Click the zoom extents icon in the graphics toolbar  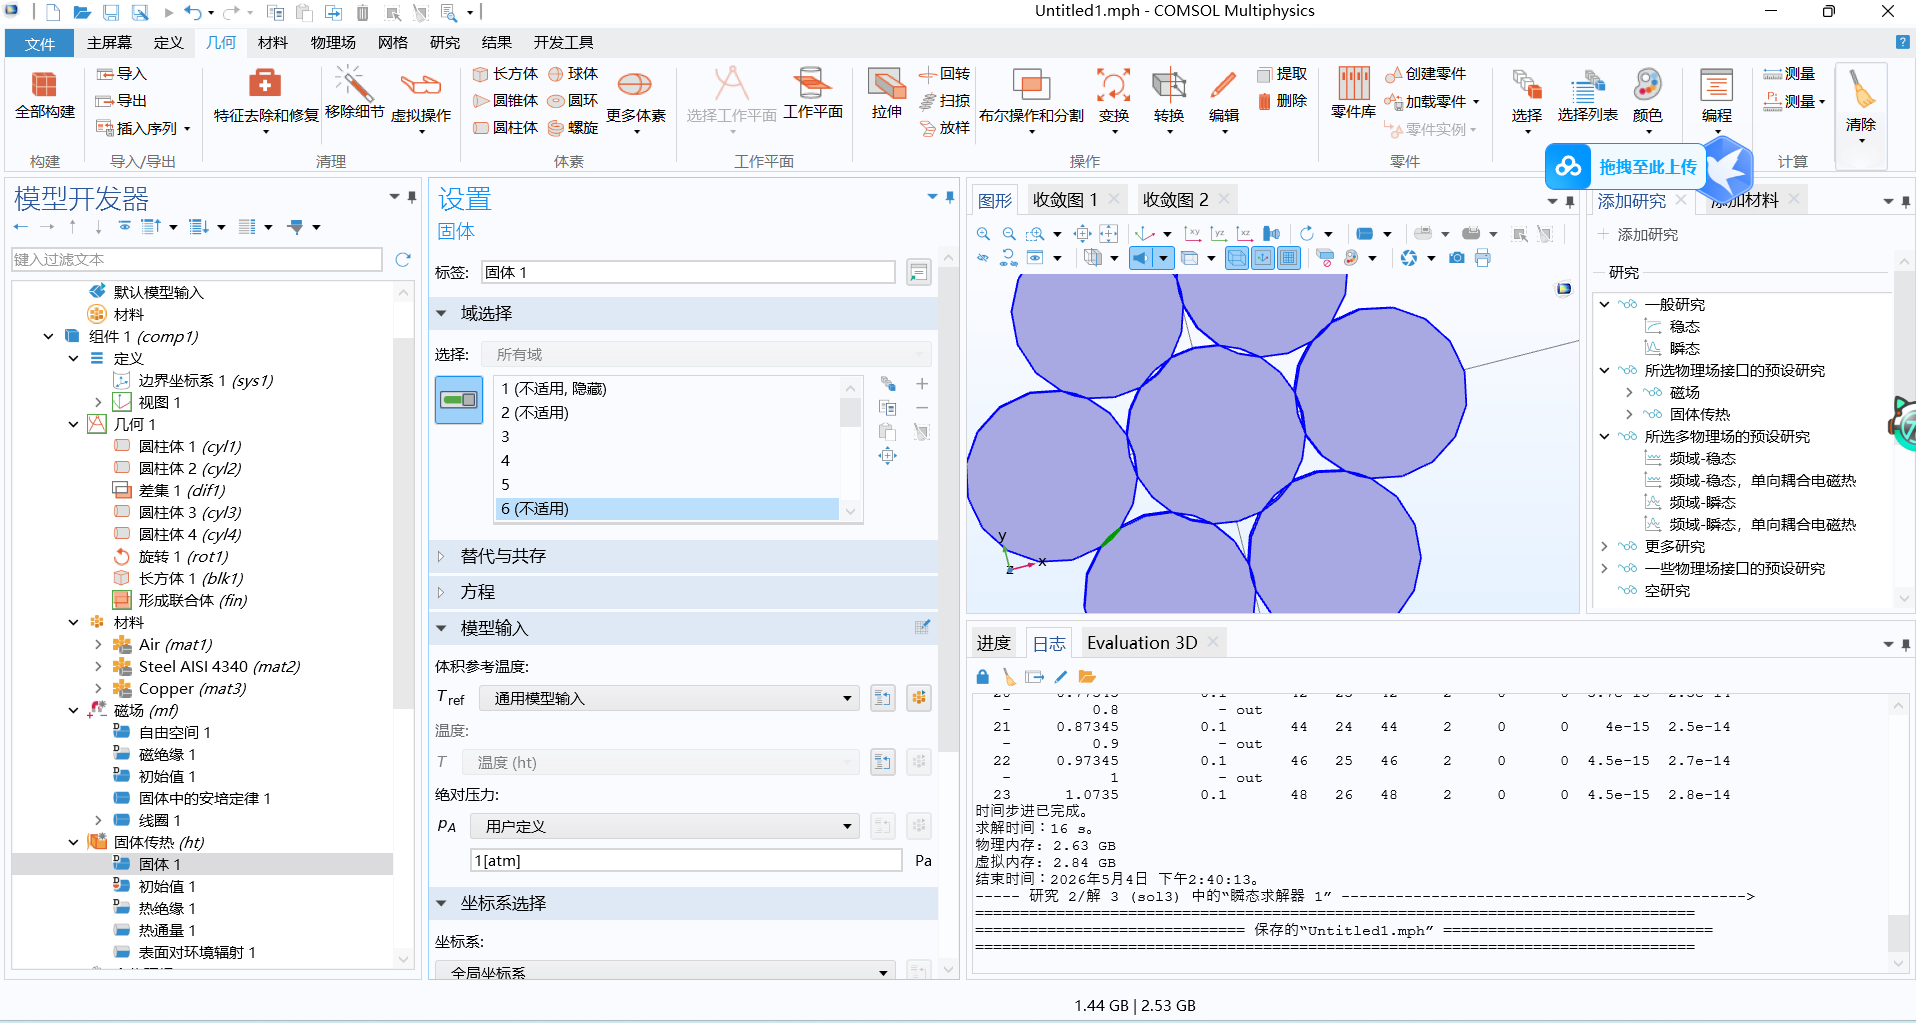tap(1109, 234)
